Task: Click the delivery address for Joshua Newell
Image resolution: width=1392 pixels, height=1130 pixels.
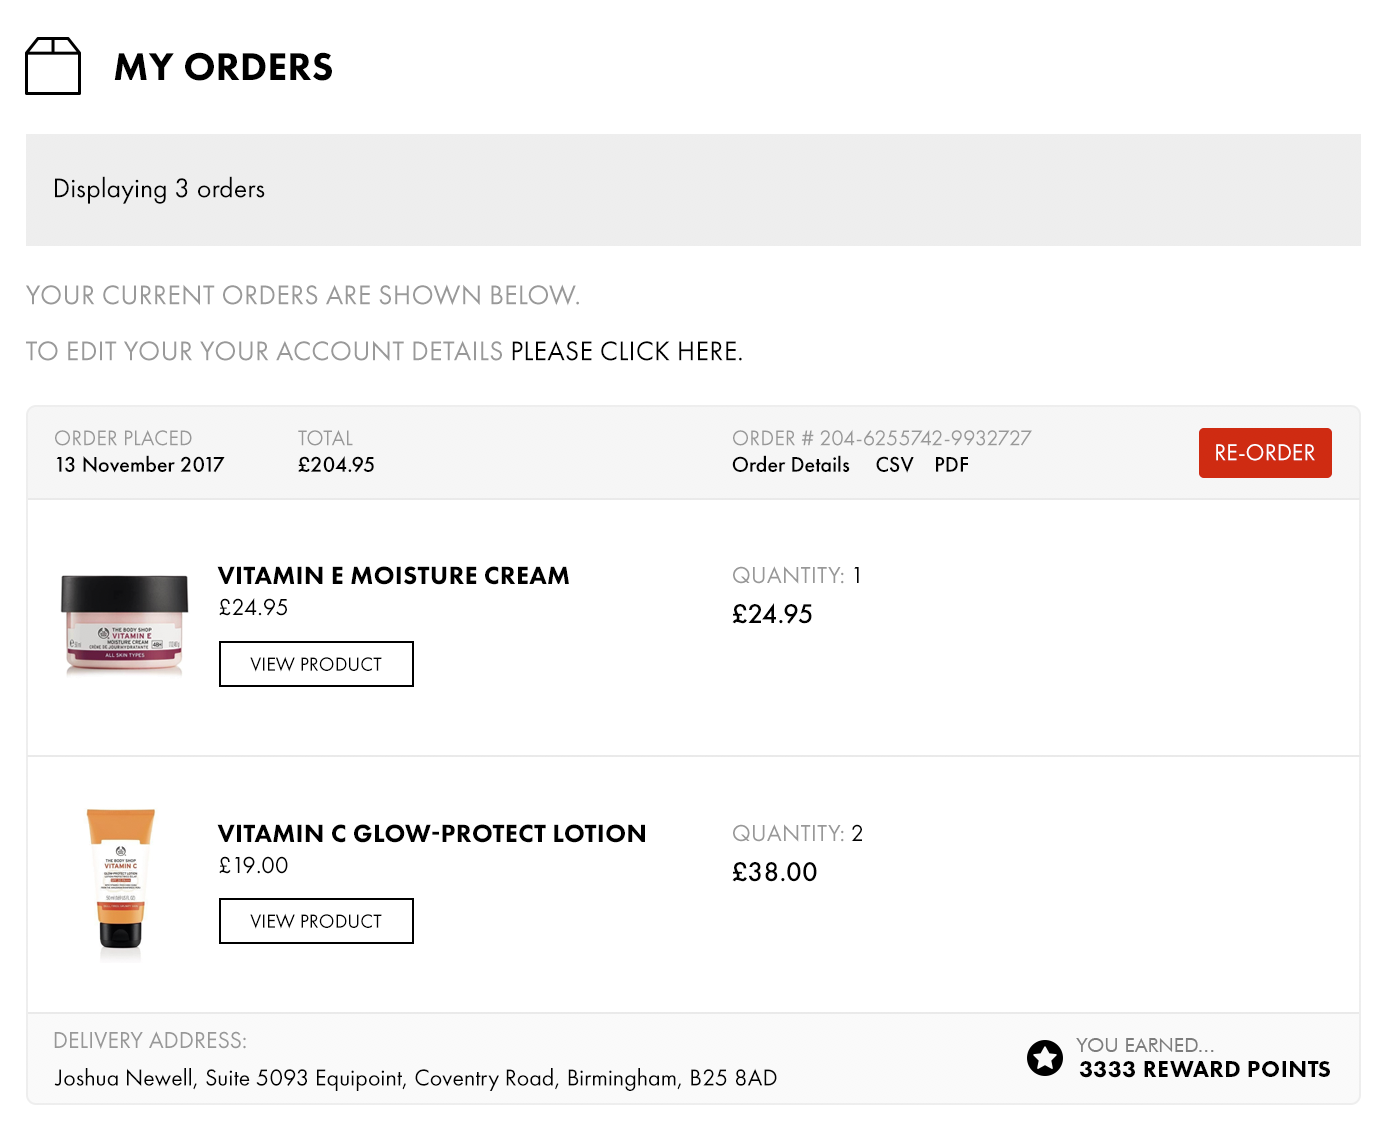Action: (415, 1078)
